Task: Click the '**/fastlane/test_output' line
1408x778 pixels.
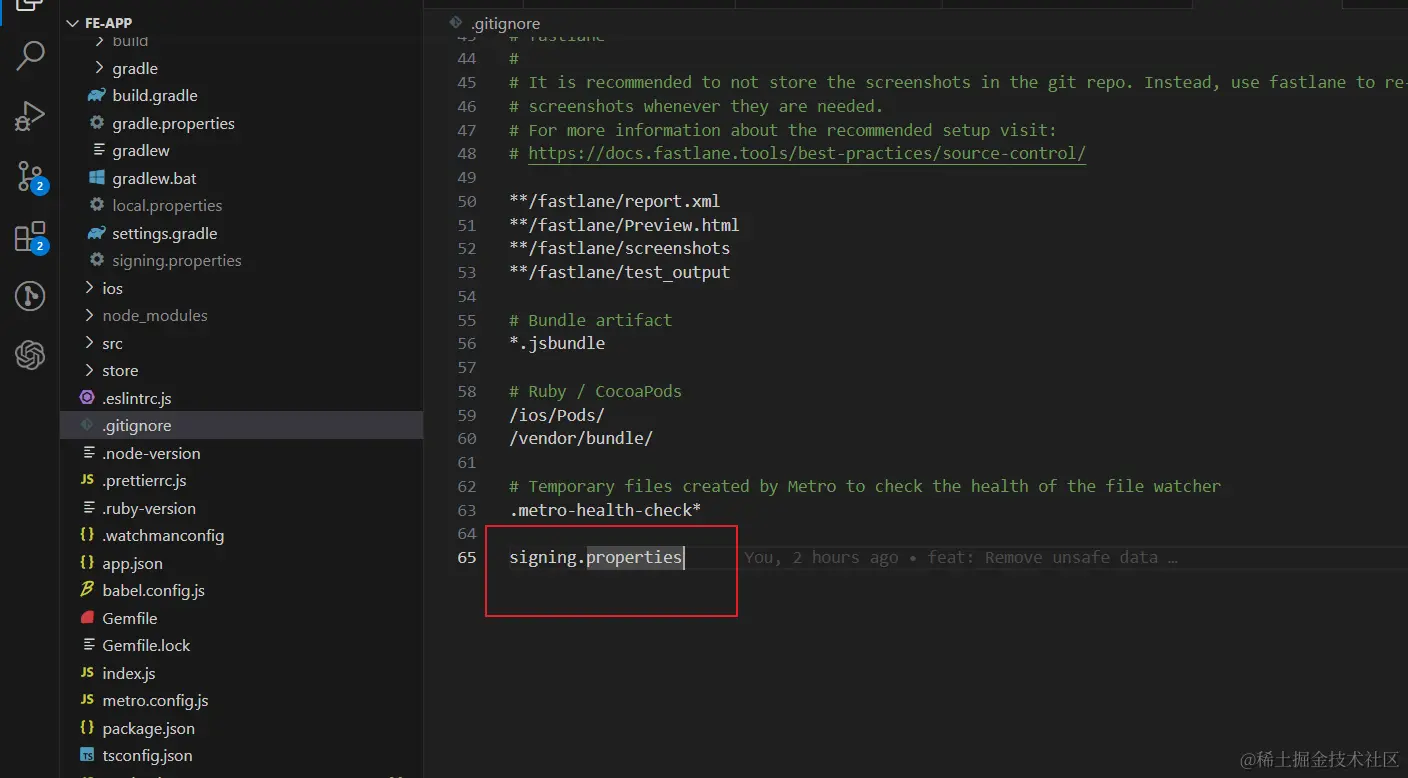Action: [620, 272]
